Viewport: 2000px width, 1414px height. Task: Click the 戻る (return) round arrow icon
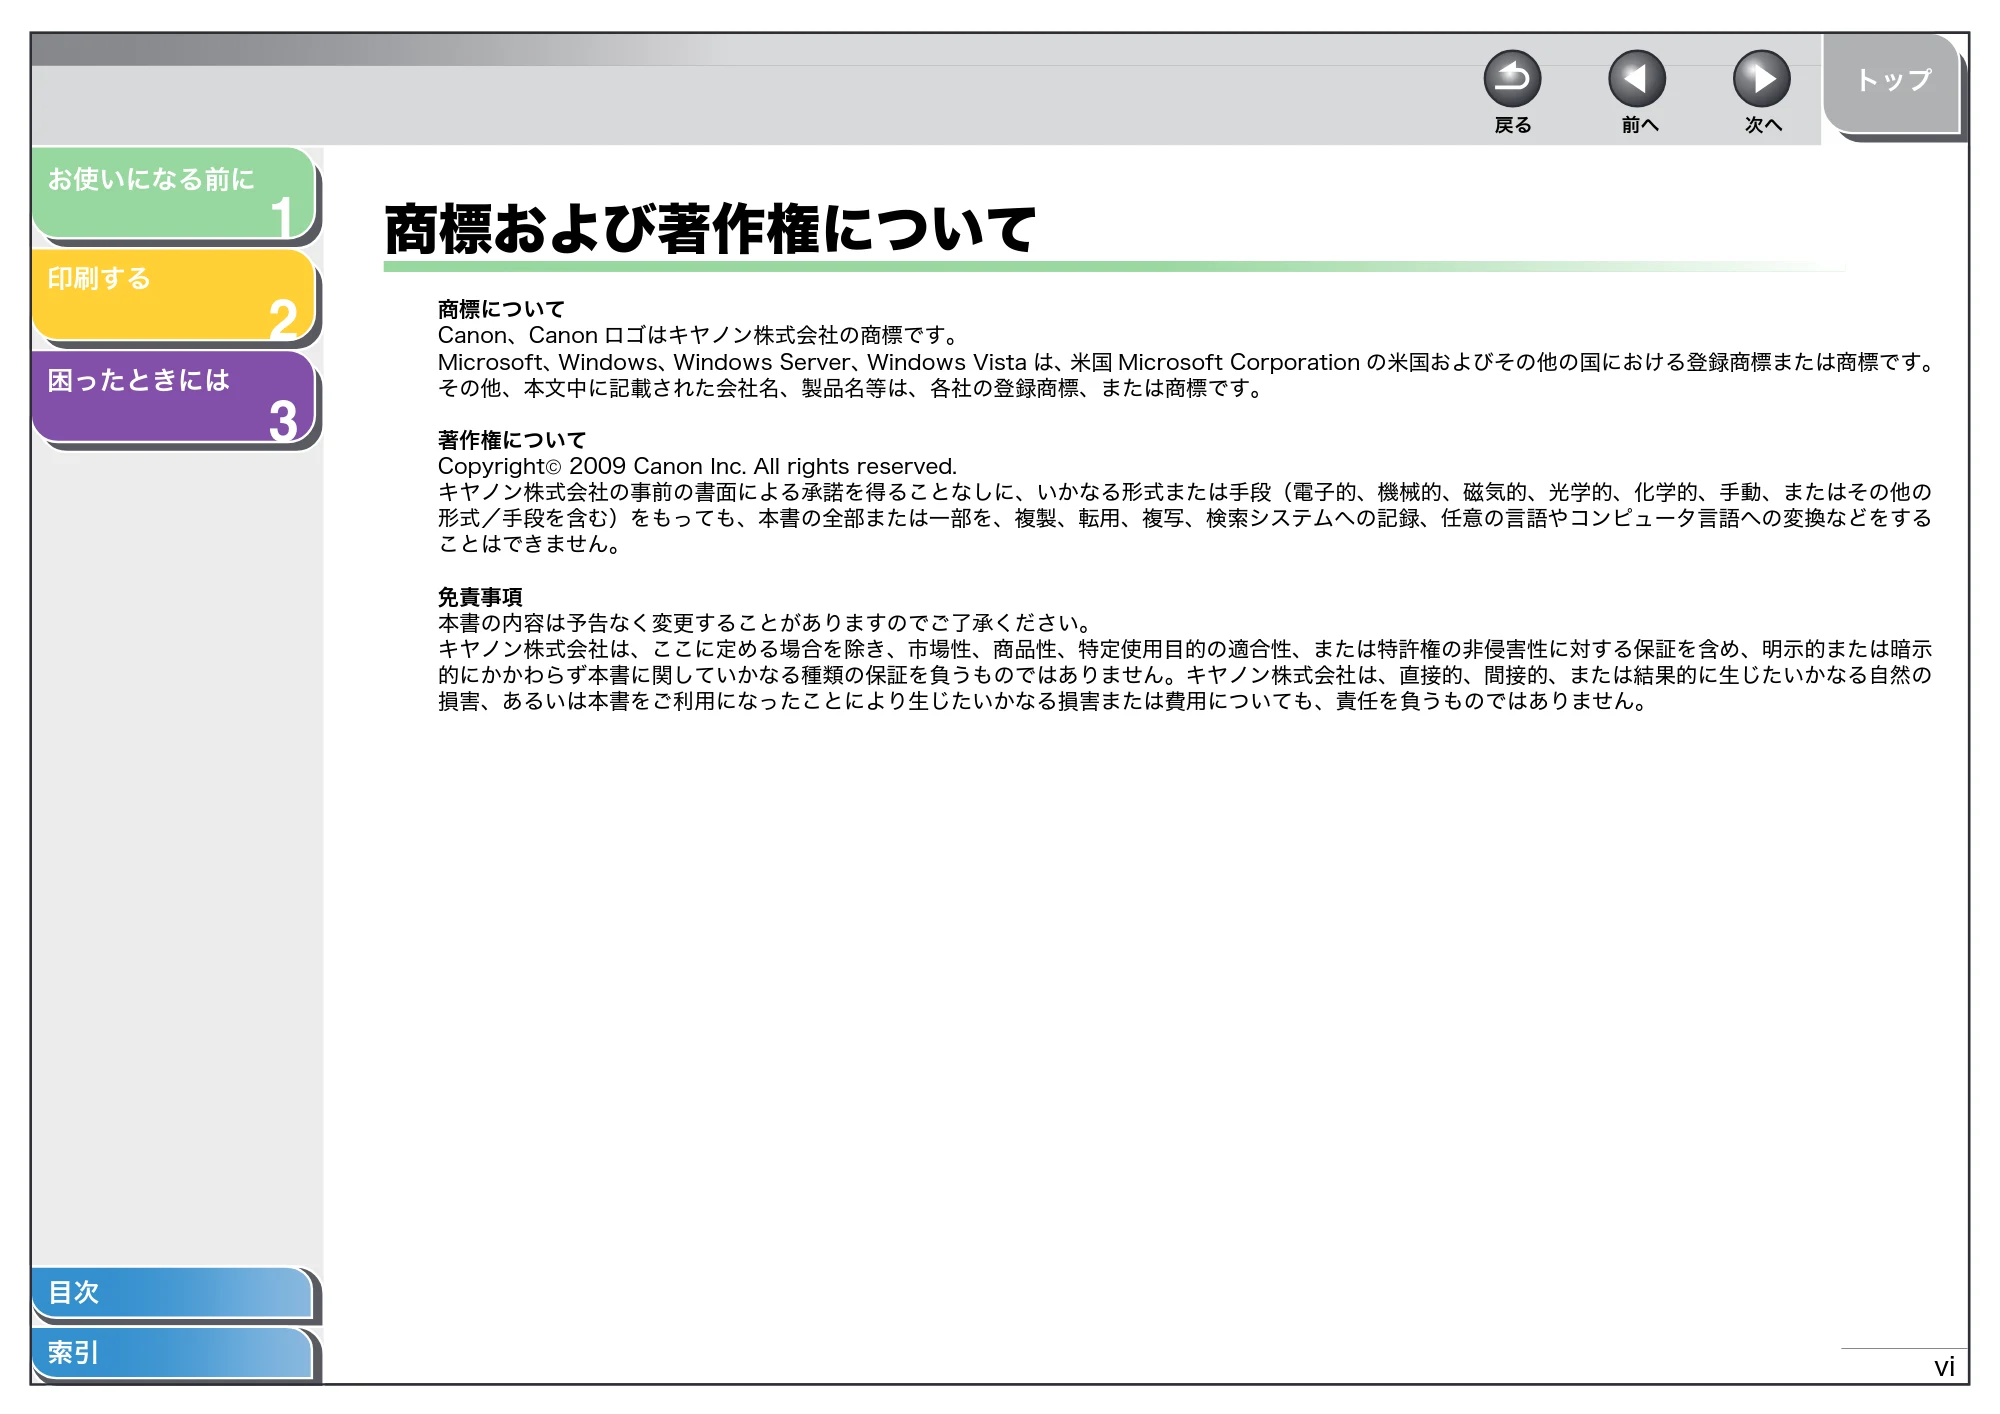[1512, 79]
